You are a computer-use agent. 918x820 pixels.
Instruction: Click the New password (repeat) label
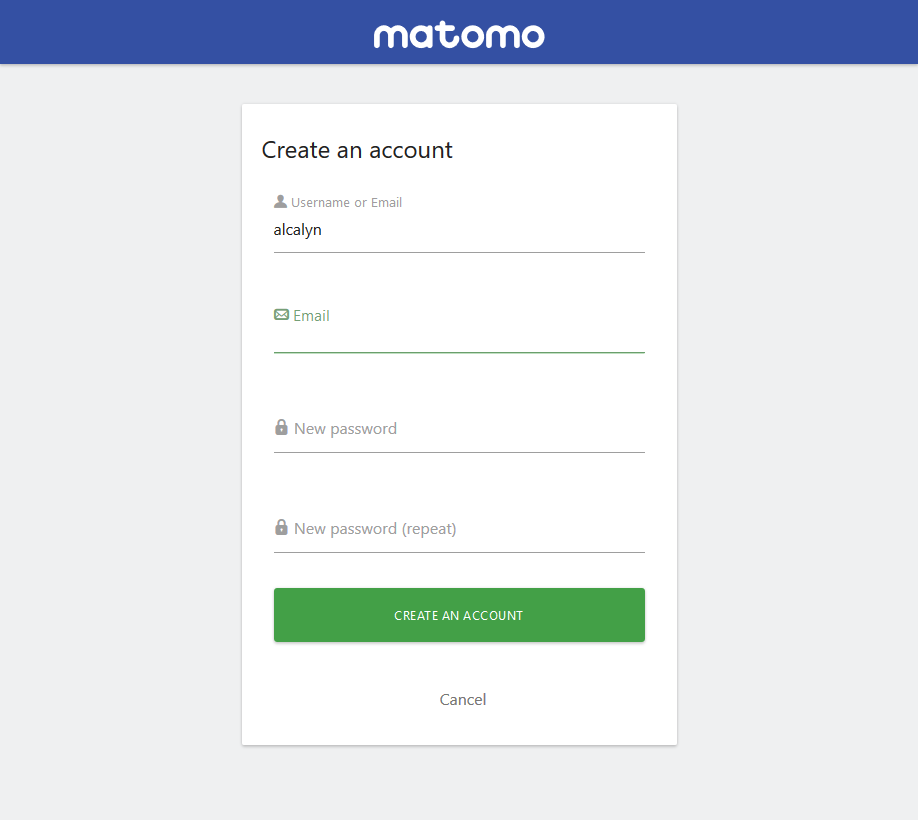coord(374,528)
